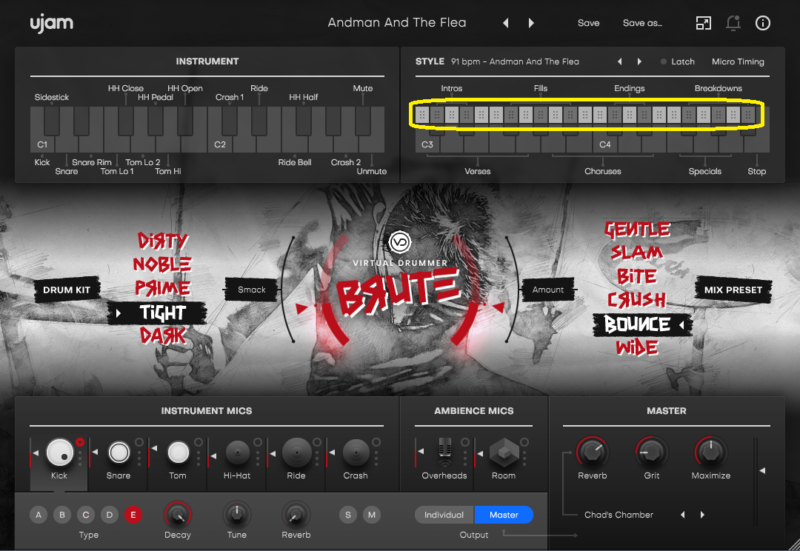
Task: Select the Hi-Hat mic channel icon
Action: point(237,452)
